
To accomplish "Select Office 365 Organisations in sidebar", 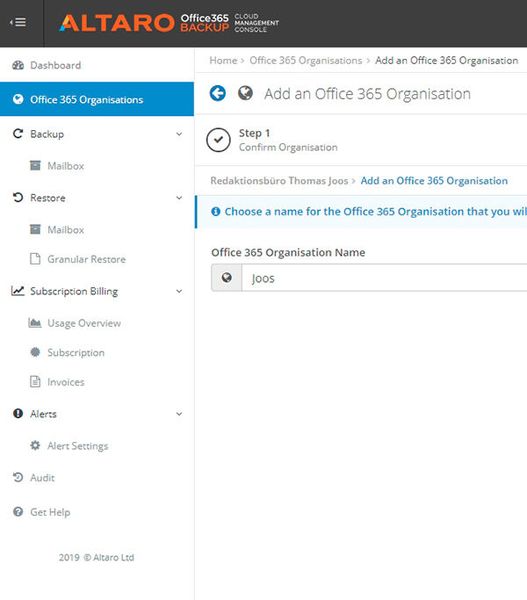I will point(97,99).
